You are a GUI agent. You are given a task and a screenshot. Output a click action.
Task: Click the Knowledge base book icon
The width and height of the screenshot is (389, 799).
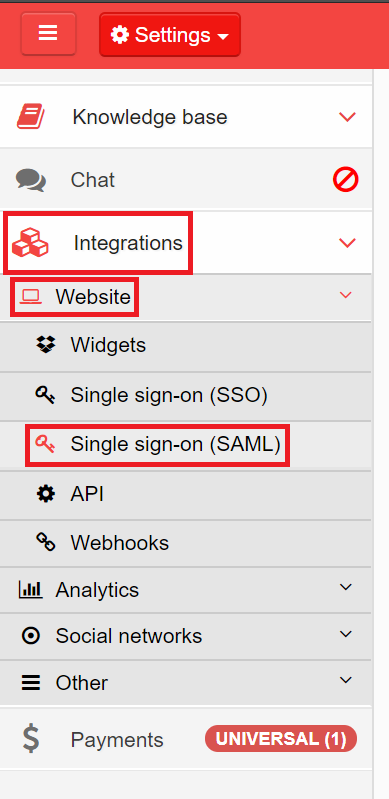point(31,117)
